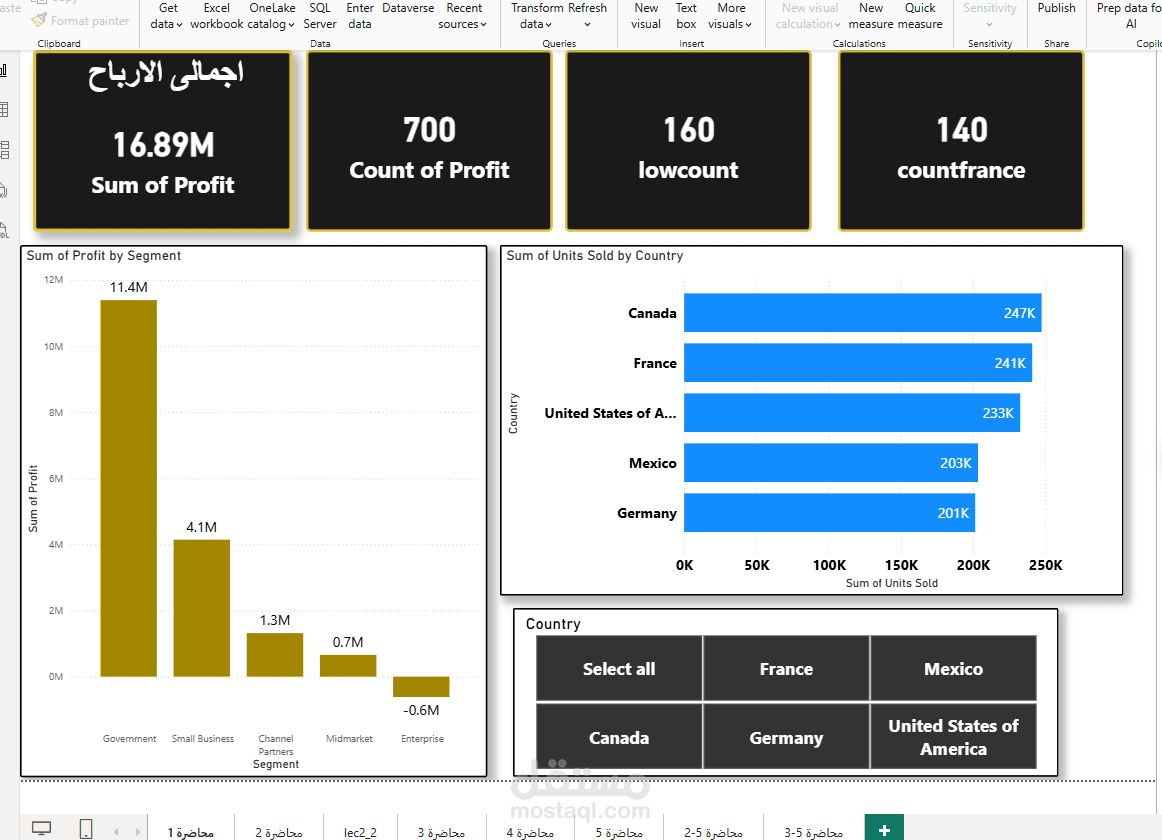Click the 'Country' slicer header text

click(553, 624)
